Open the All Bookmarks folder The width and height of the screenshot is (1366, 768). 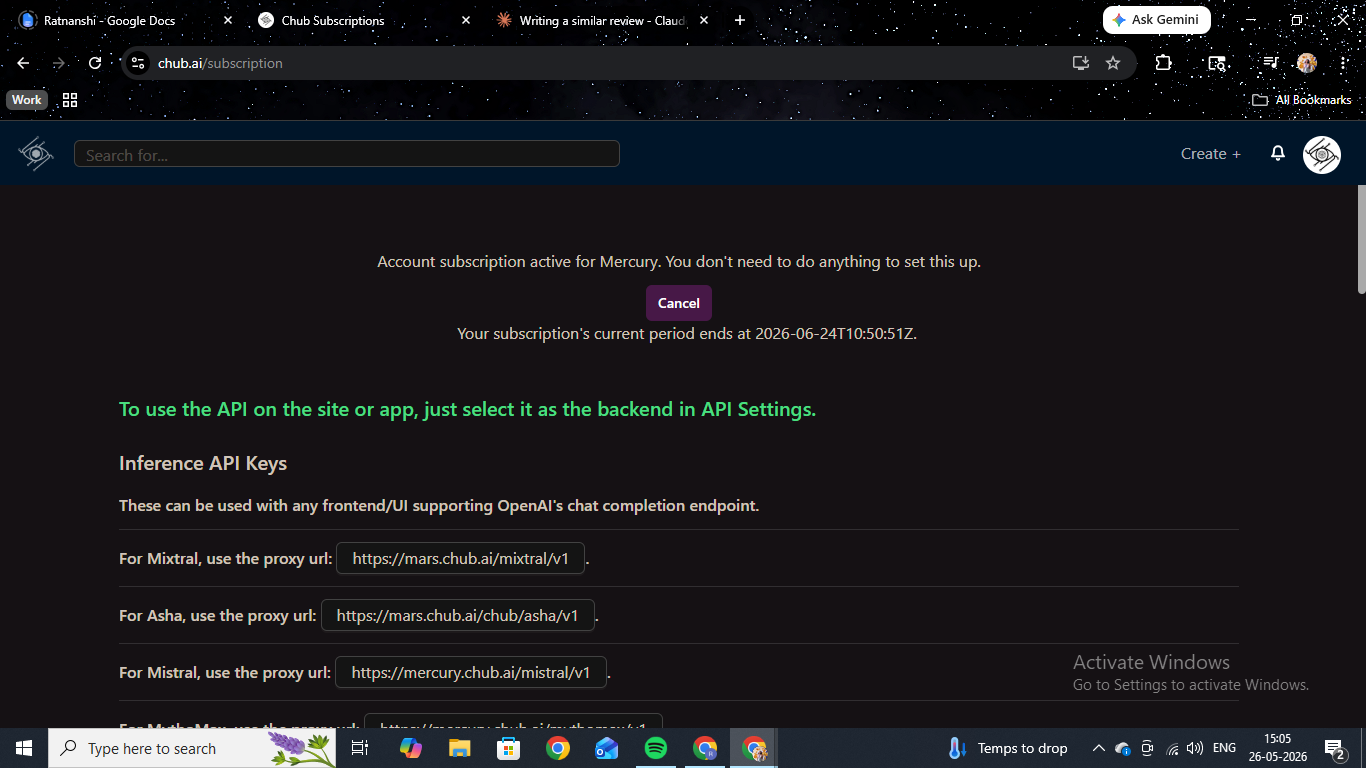coord(1302,100)
